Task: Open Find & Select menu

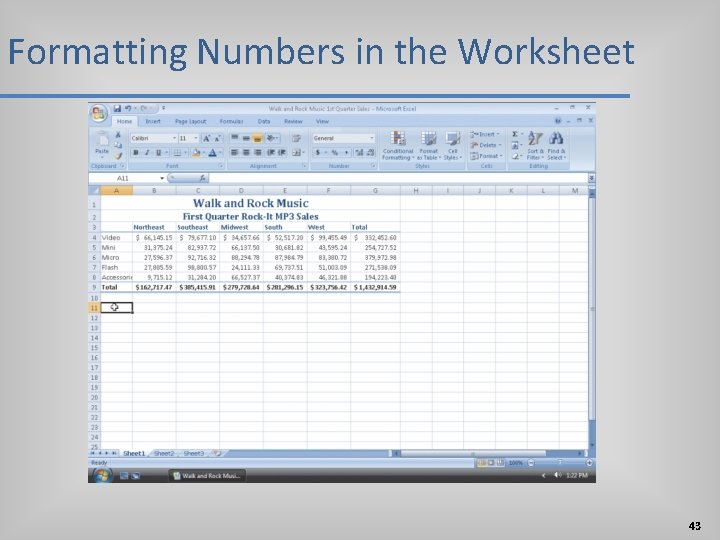Action: (556, 146)
